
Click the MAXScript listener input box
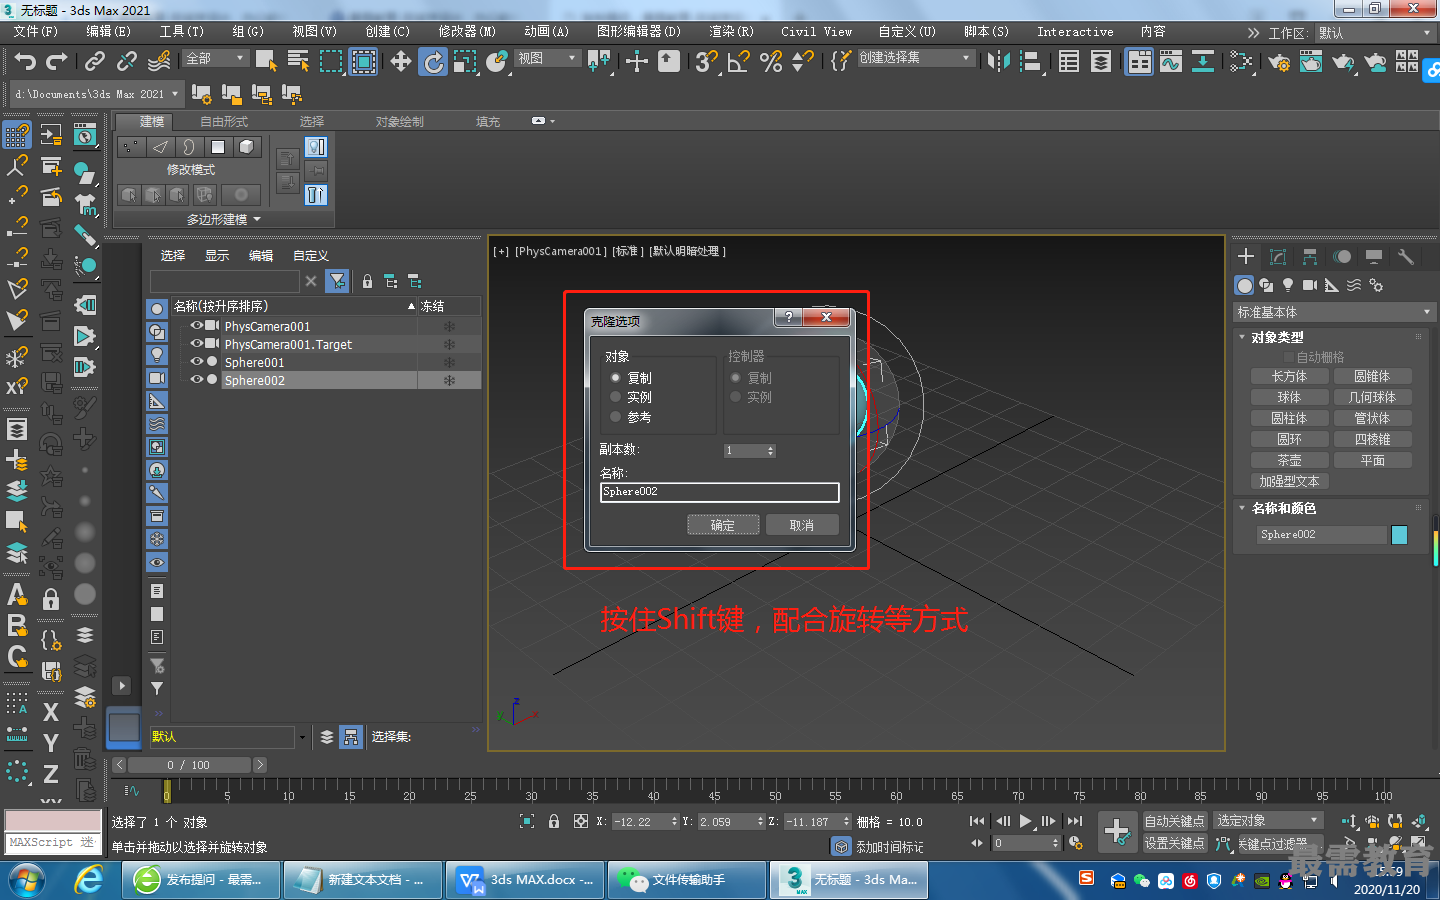tap(53, 842)
